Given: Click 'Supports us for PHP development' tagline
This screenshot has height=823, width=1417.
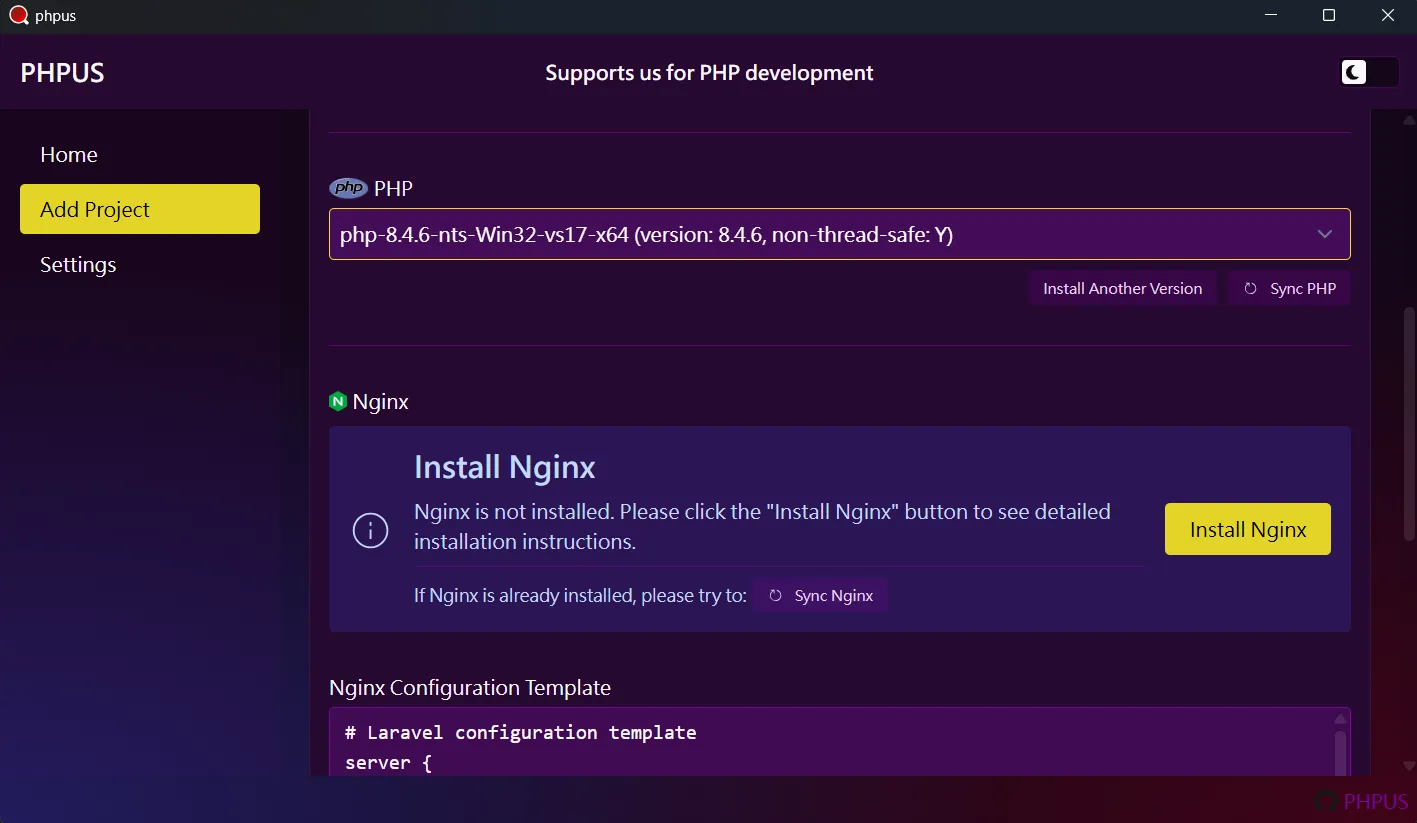Looking at the screenshot, I should click(709, 73).
